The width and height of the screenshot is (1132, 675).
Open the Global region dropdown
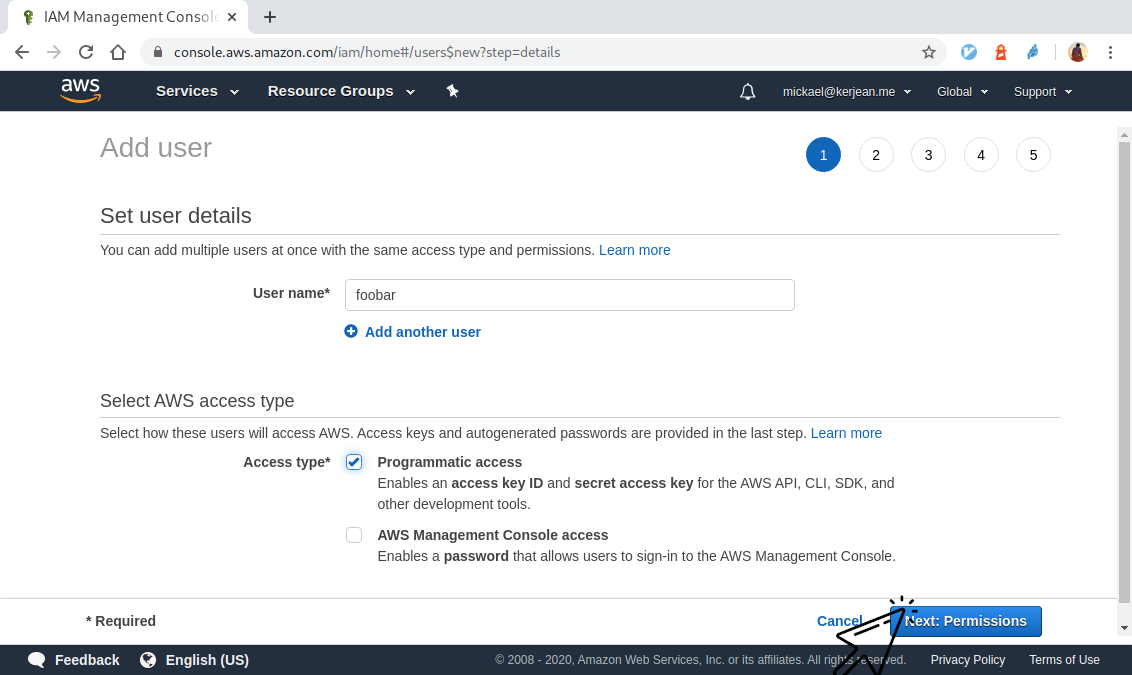pyautogui.click(x=962, y=92)
